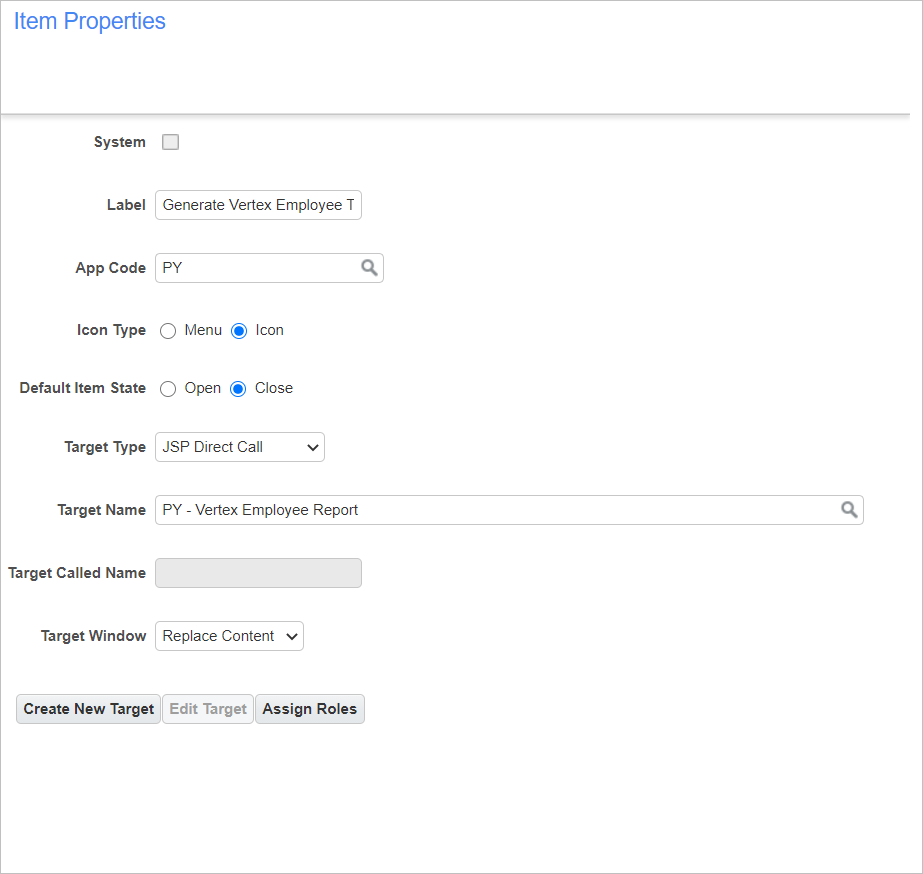Screen dimensions: 923x874
Task: Click the "Default Item State" label text
Action: point(82,388)
